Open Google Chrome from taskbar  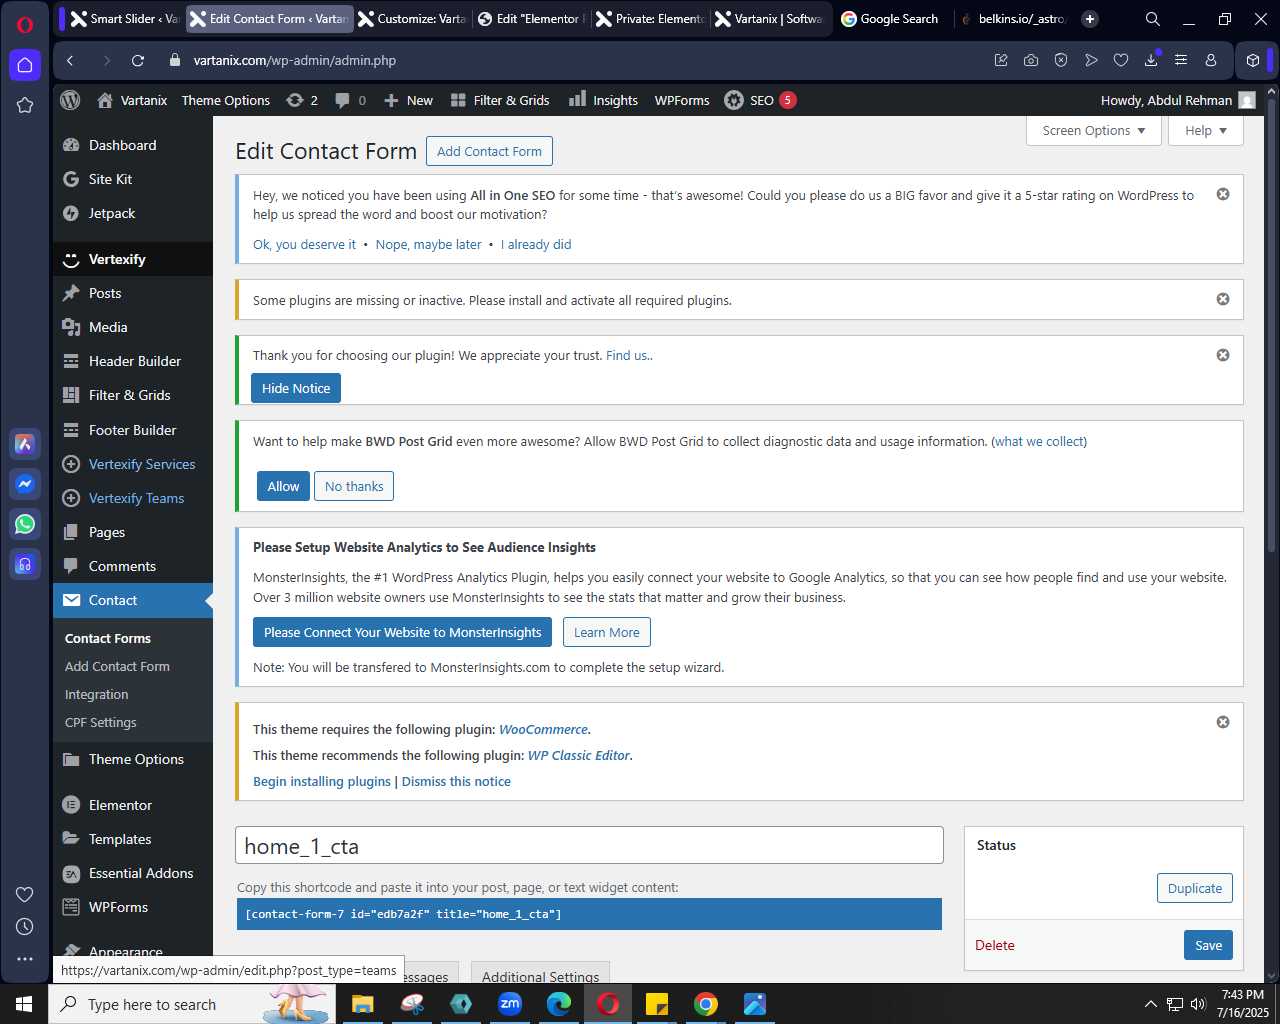click(706, 1004)
